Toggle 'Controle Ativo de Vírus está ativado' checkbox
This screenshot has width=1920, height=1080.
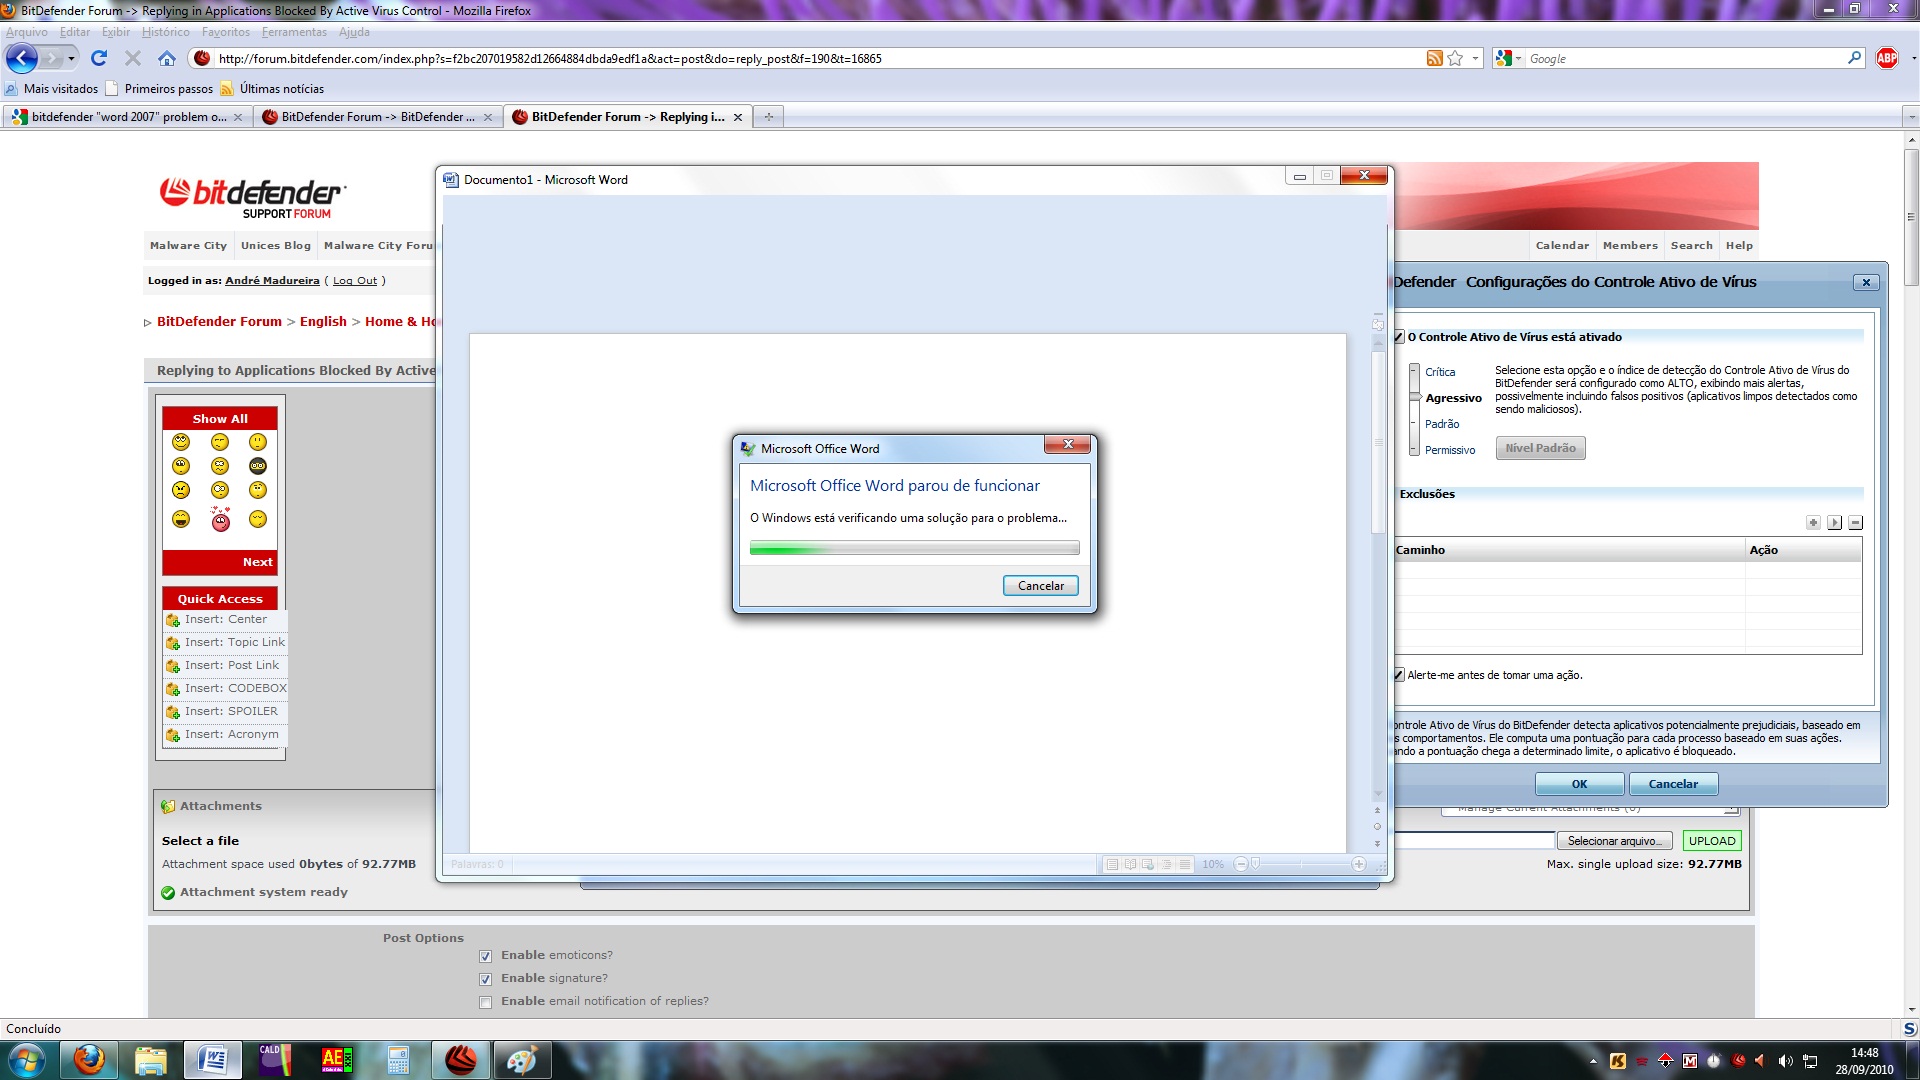(1399, 338)
